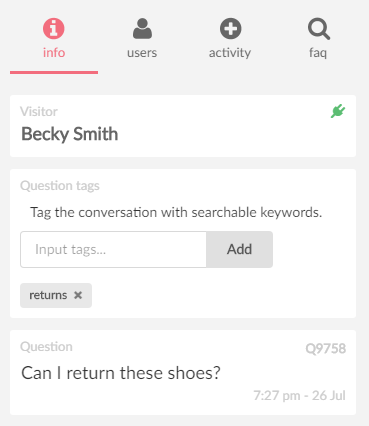This screenshot has height=426, width=369.
Task: Open the faq magnifier icon
Action: (319, 29)
